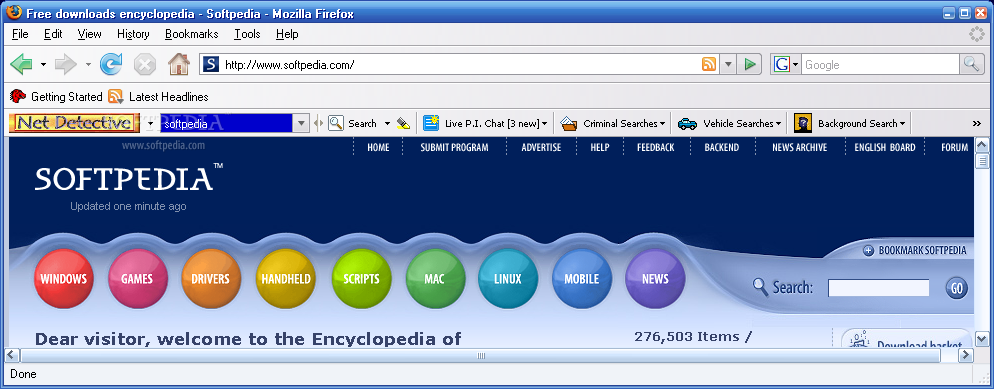Image resolution: width=994 pixels, height=389 pixels.
Task: Click the Getting Started bookmark icon
Action: tap(18, 96)
